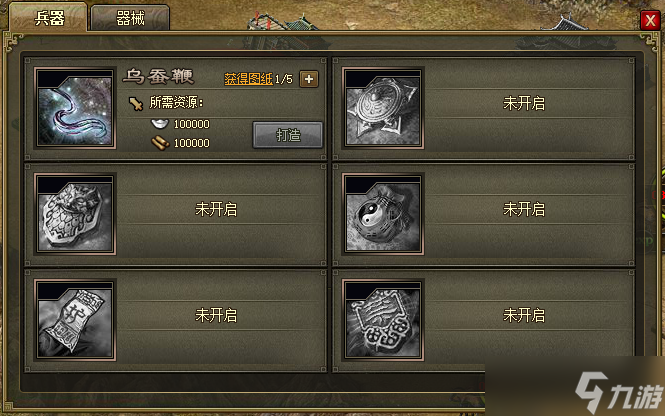Click the locked yin-yang pouch icon
Viewport: 665px width, 416px height.
click(x=383, y=214)
